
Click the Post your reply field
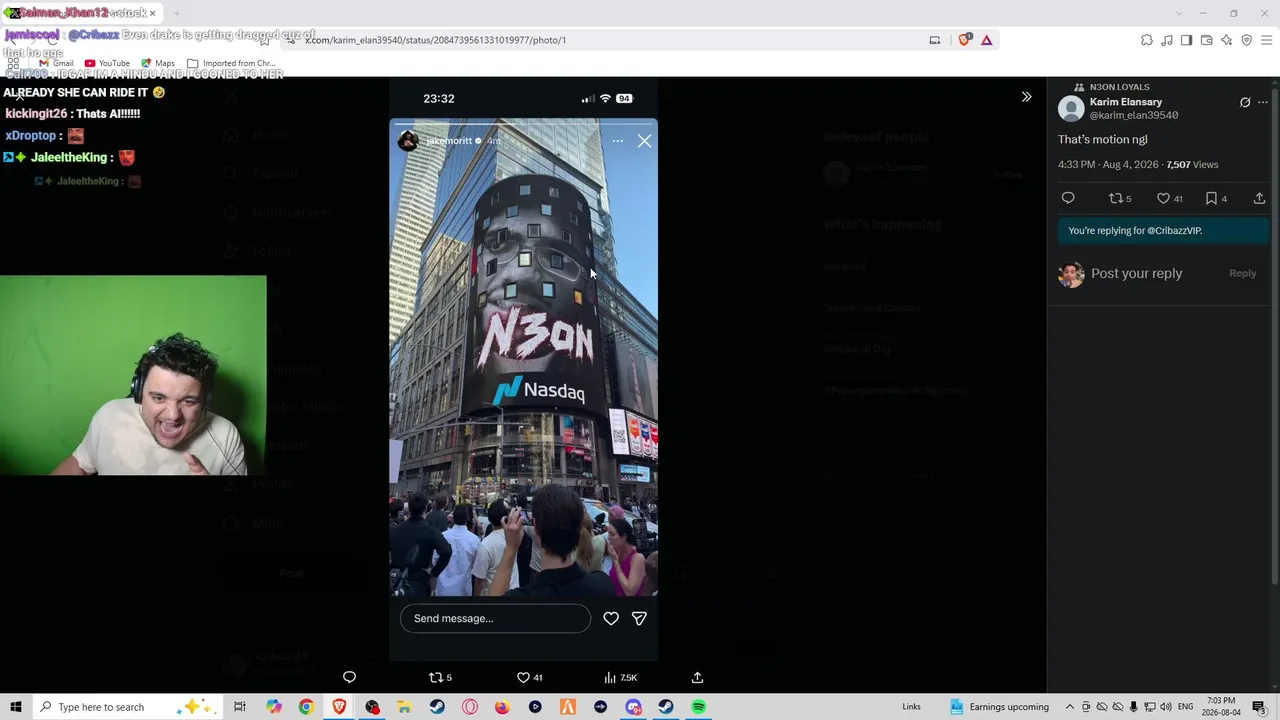pos(1136,273)
